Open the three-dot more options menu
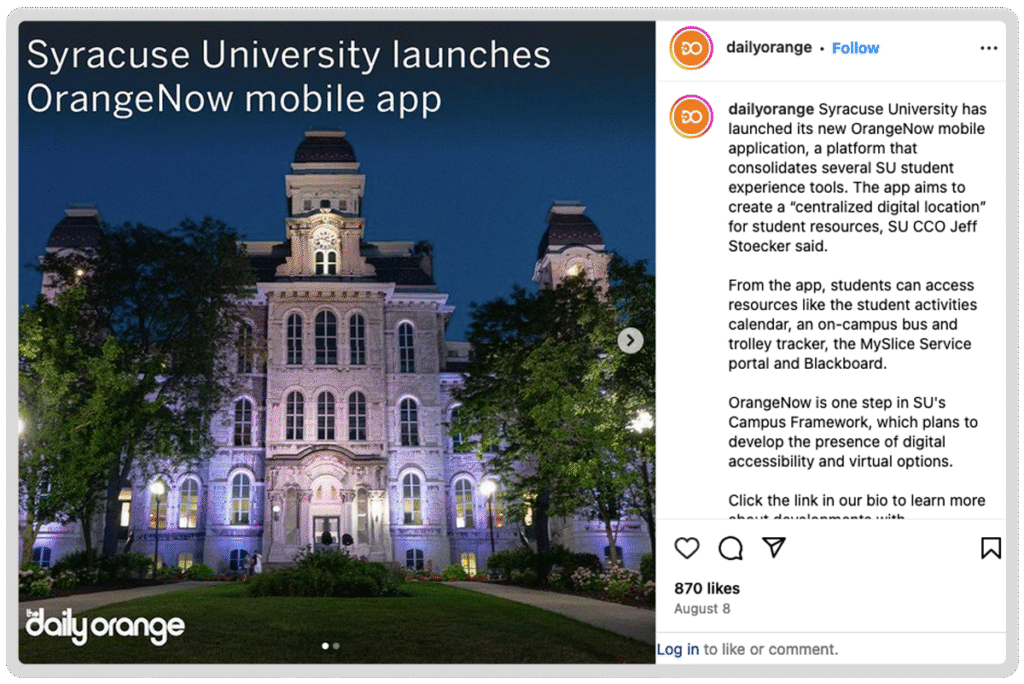Viewport: 1024px width, 684px height. pos(989,48)
